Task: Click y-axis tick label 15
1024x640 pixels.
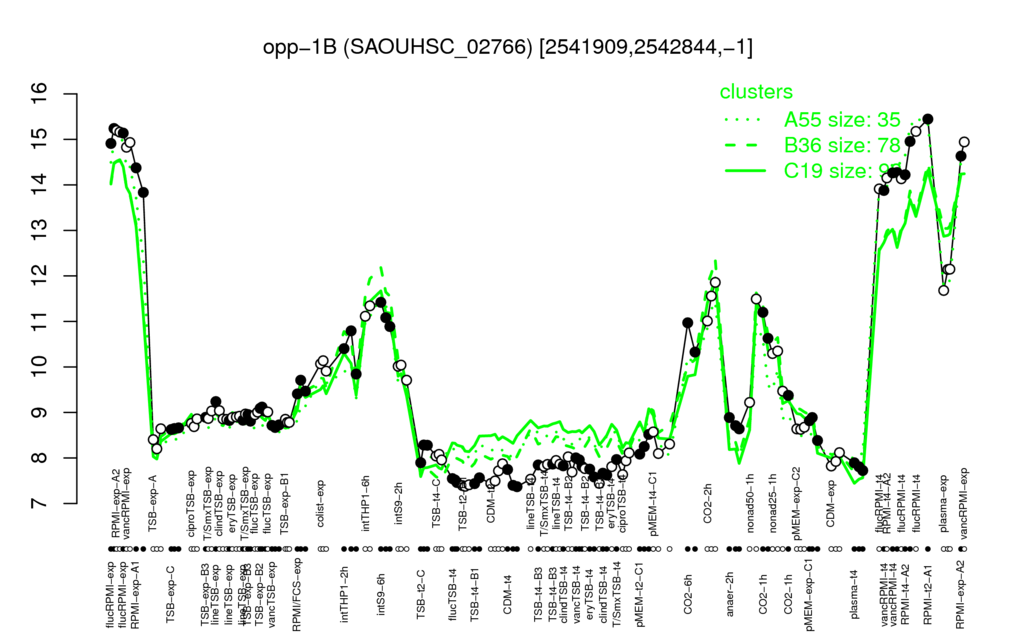Action: 40,139
